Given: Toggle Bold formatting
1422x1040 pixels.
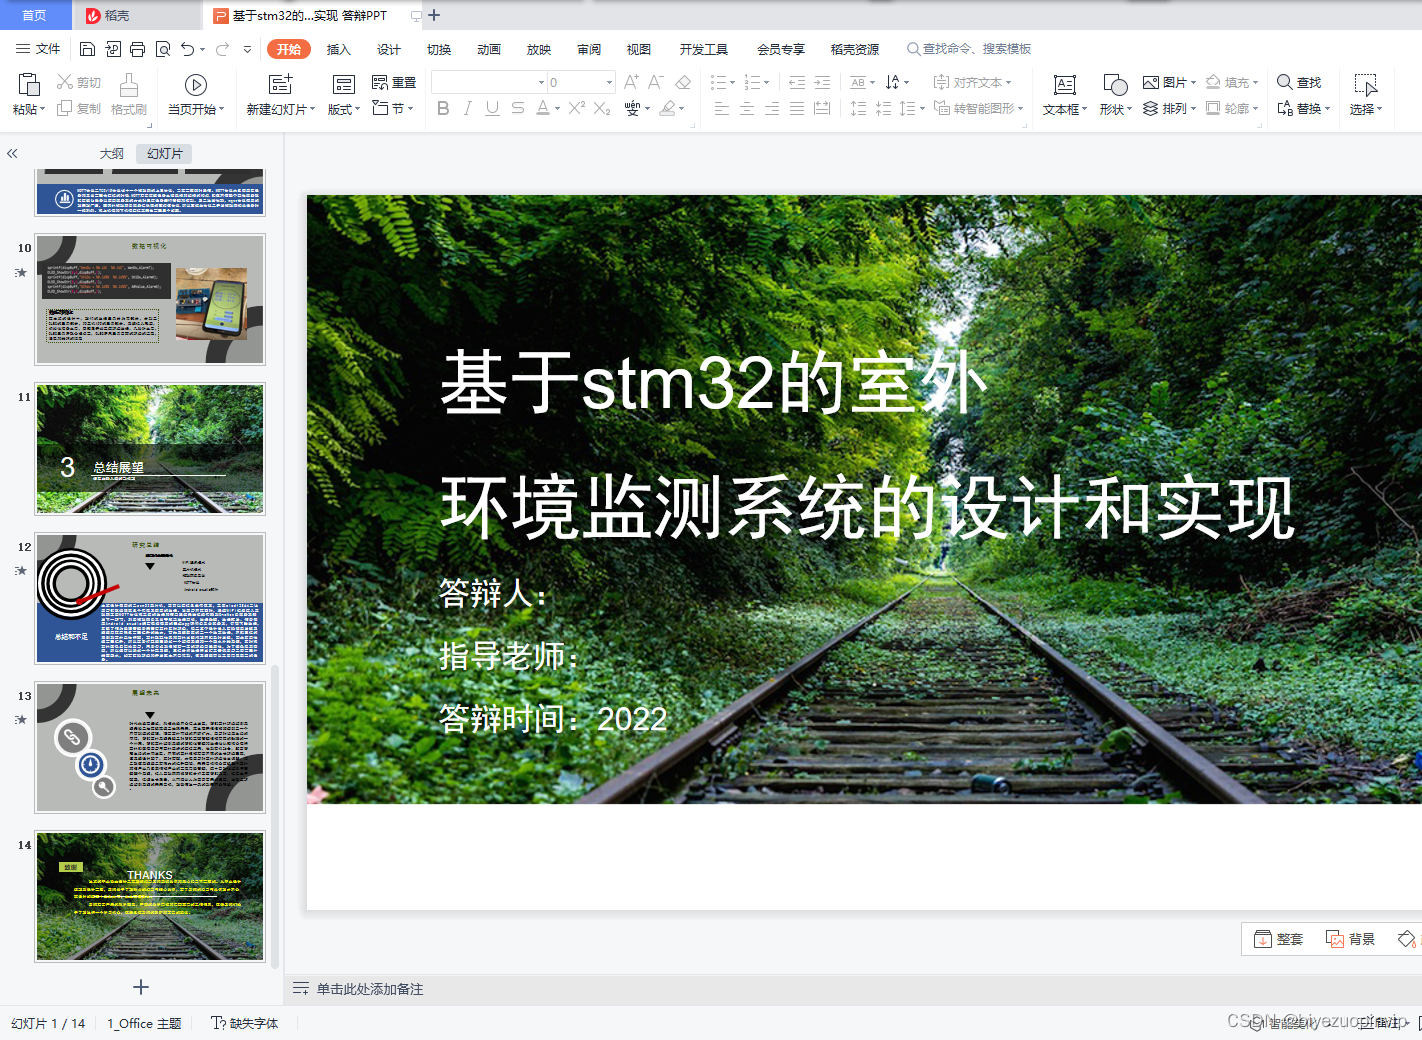Looking at the screenshot, I should 443,108.
